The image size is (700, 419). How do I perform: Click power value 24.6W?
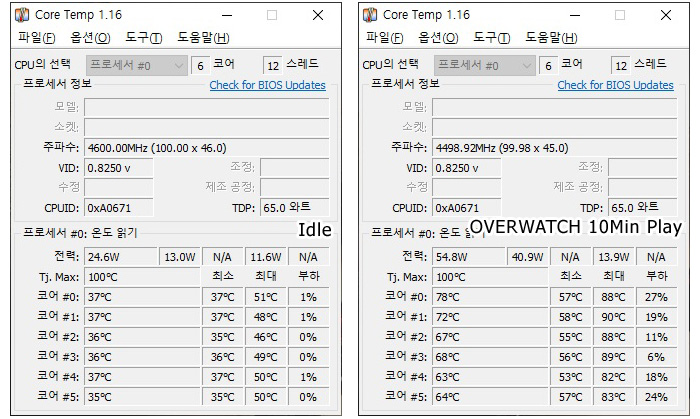121,257
